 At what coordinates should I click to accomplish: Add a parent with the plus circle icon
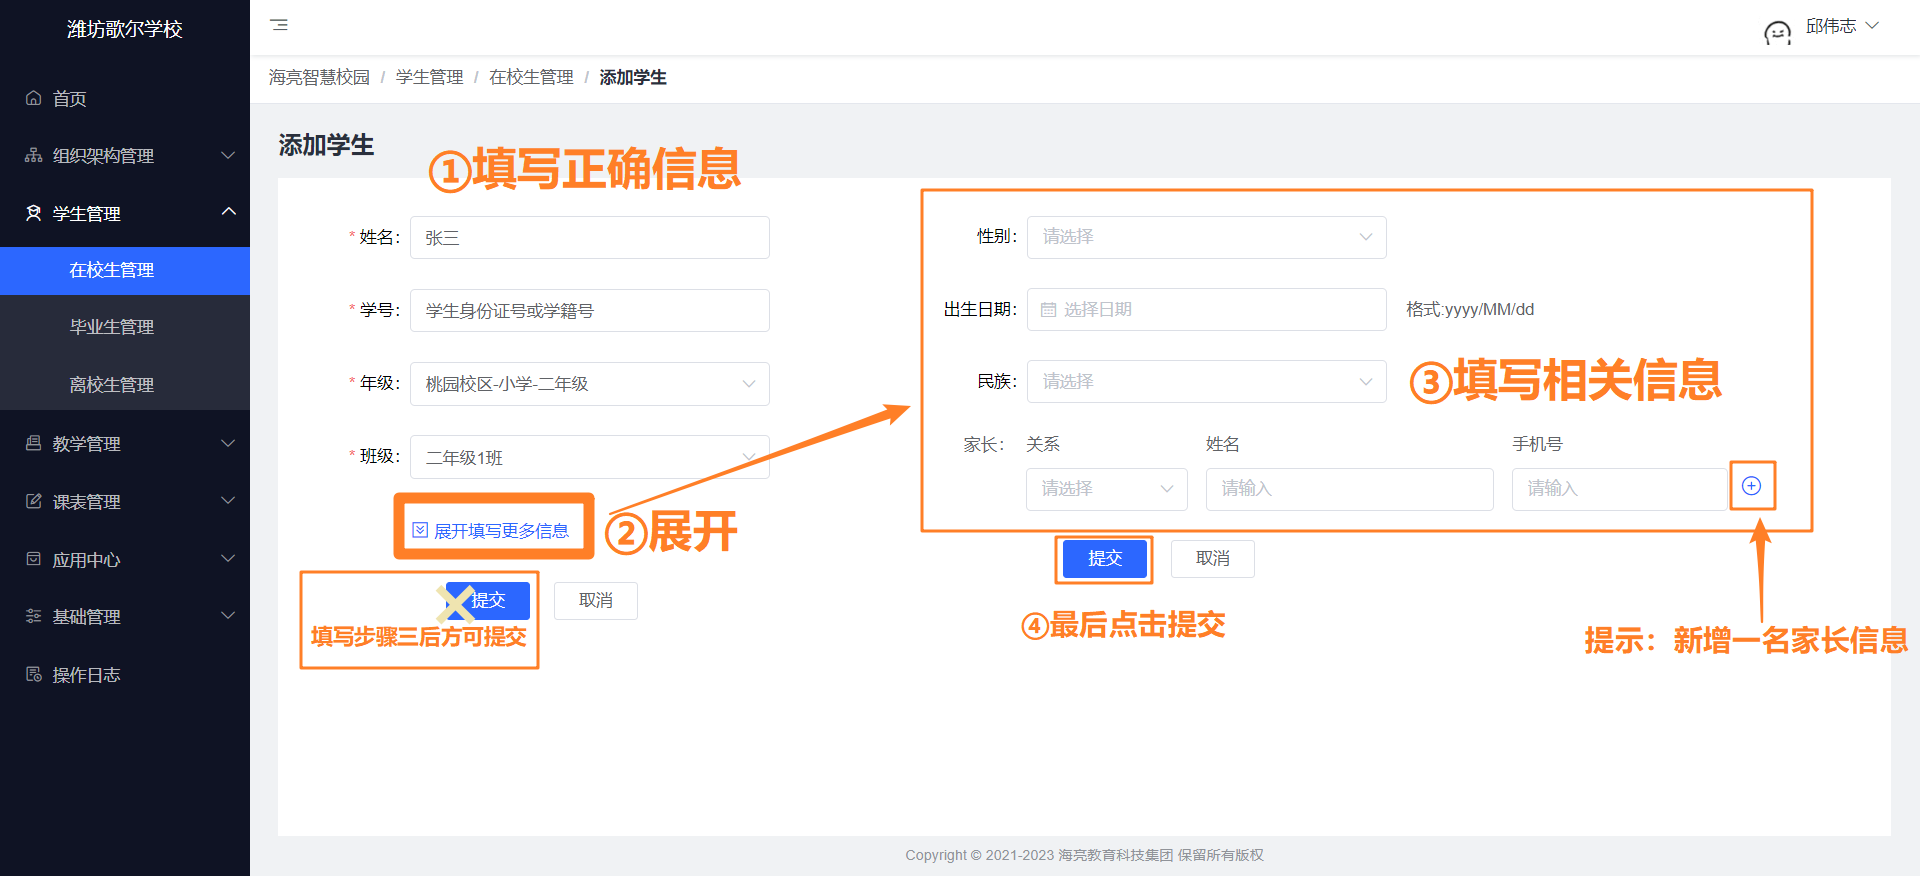pyautogui.click(x=1751, y=486)
